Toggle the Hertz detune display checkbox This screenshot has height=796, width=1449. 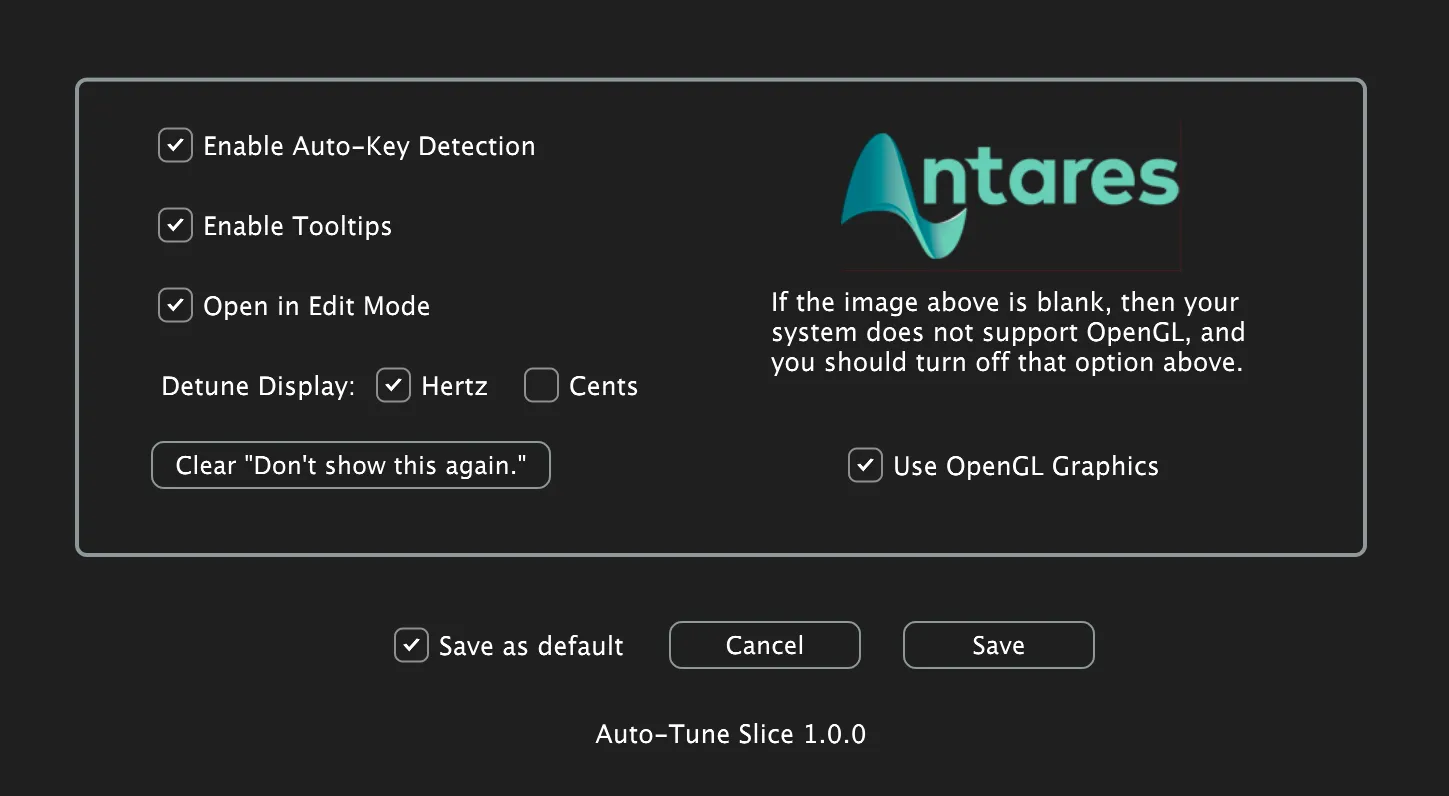click(x=393, y=385)
